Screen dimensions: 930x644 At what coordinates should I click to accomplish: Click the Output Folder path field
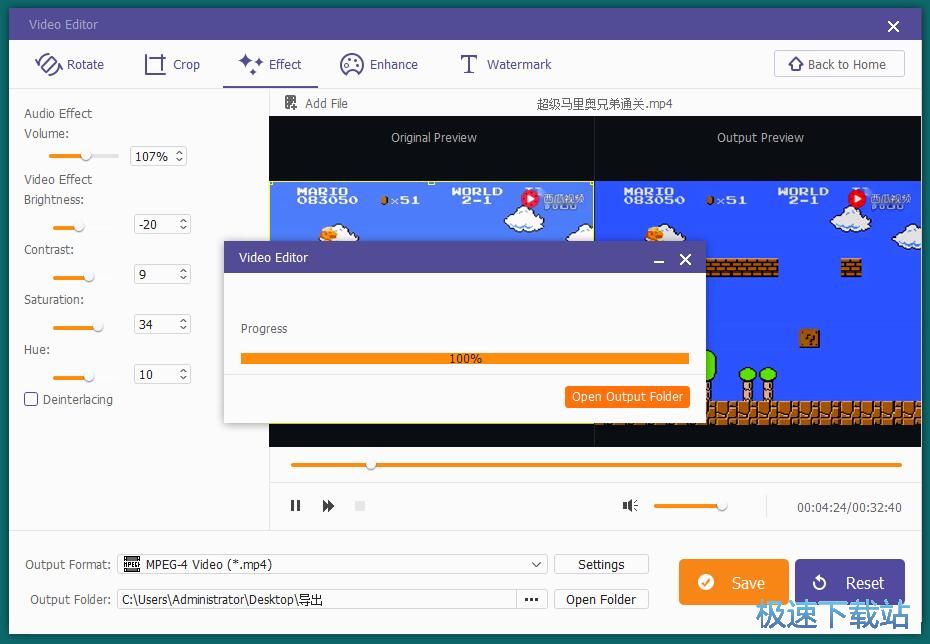pos(317,600)
